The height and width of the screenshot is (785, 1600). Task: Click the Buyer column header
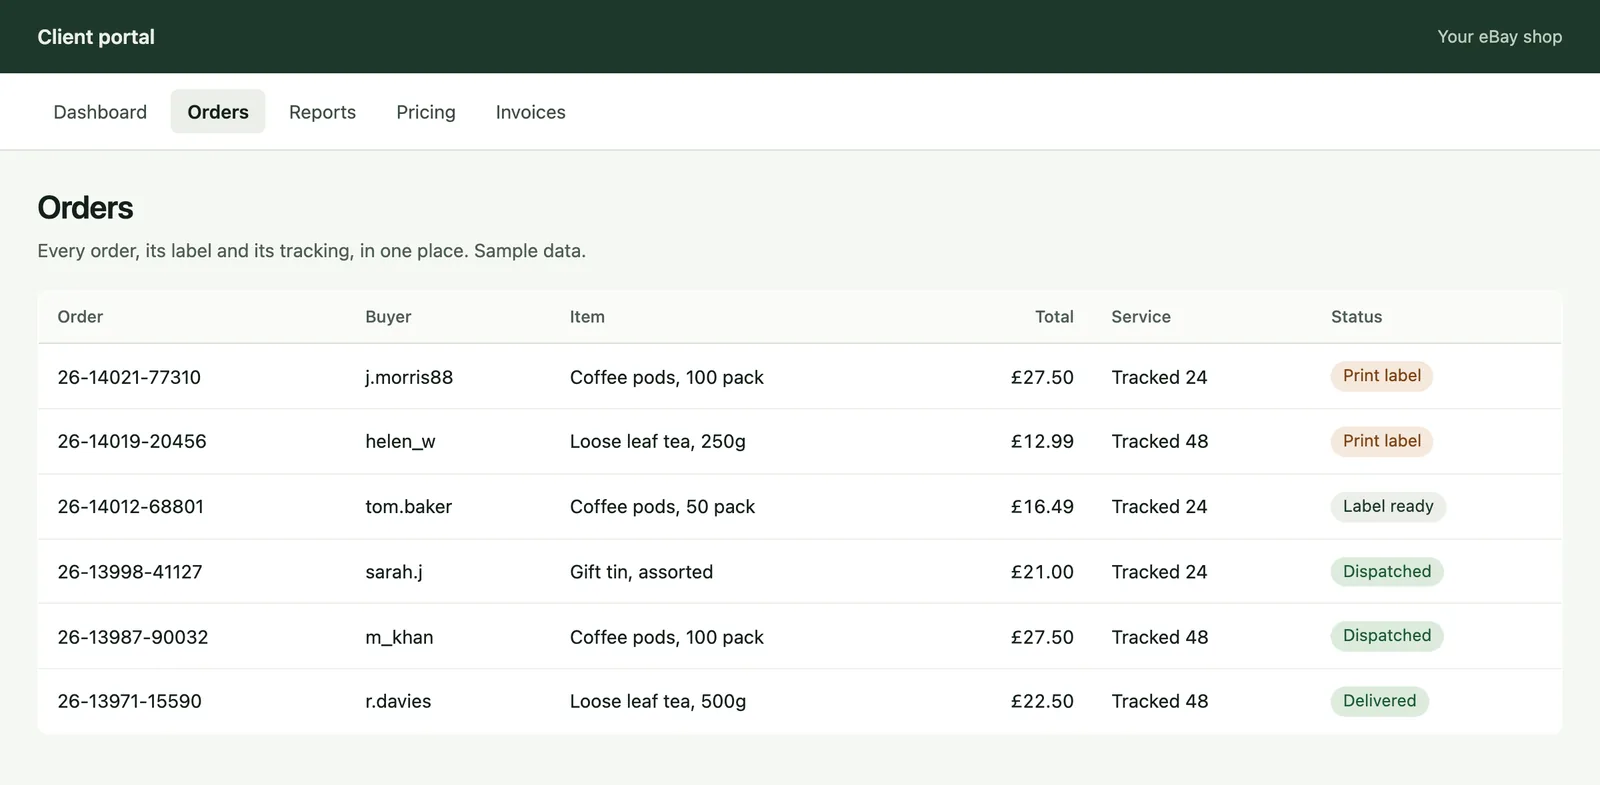pyautogui.click(x=388, y=317)
